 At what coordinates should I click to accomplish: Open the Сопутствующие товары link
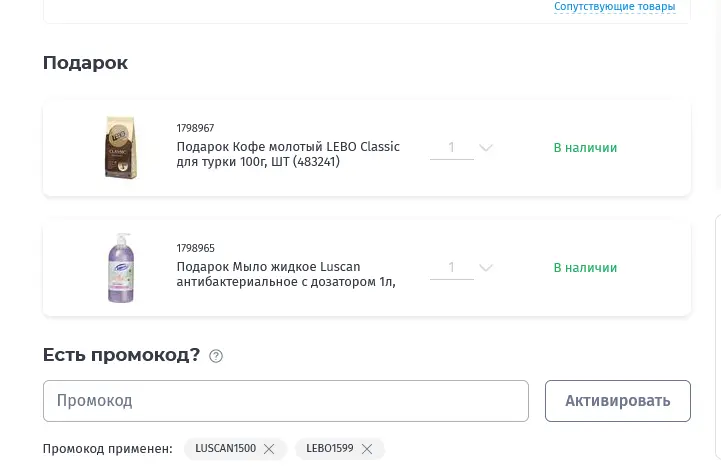coord(614,6)
